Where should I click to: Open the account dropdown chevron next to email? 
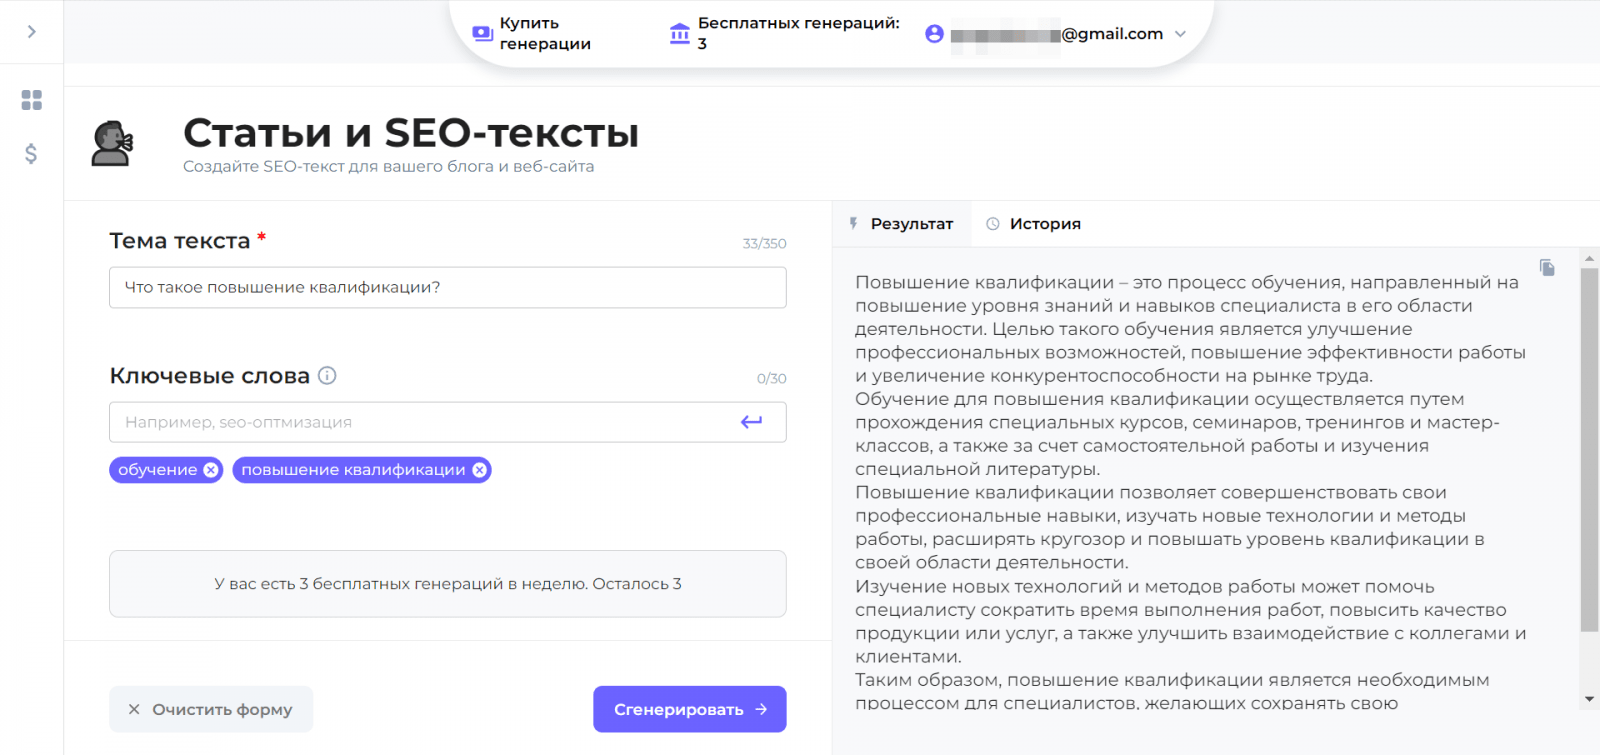[1180, 34]
